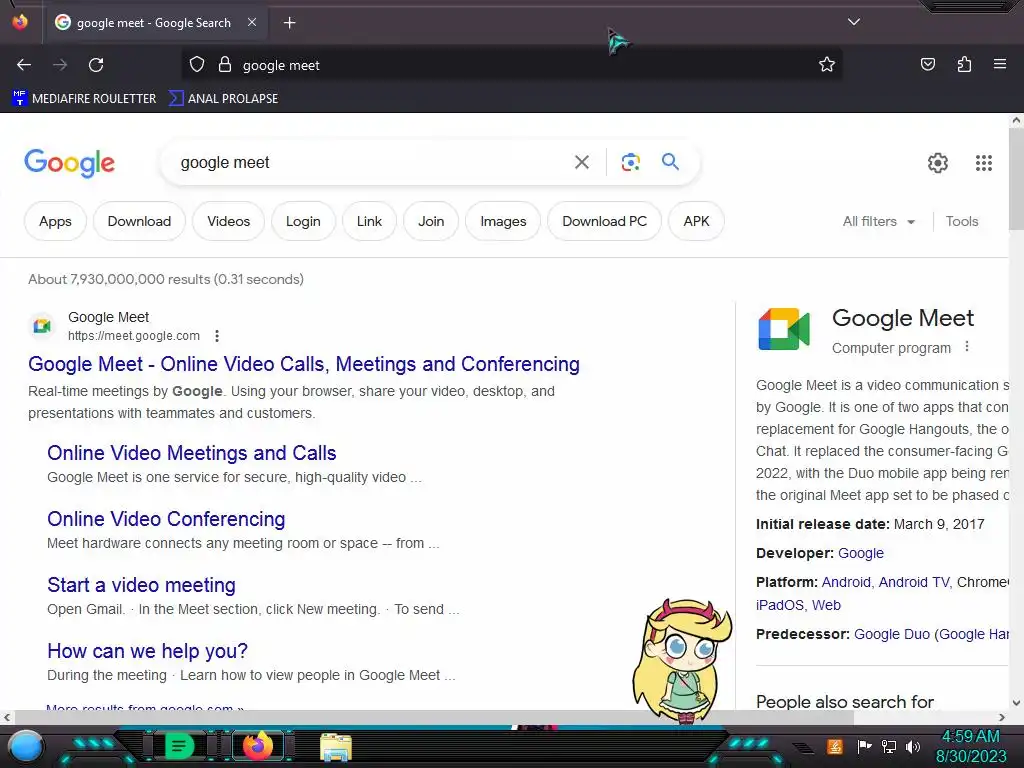Filter results by Download chip
This screenshot has height=768, width=1024.
(139, 221)
